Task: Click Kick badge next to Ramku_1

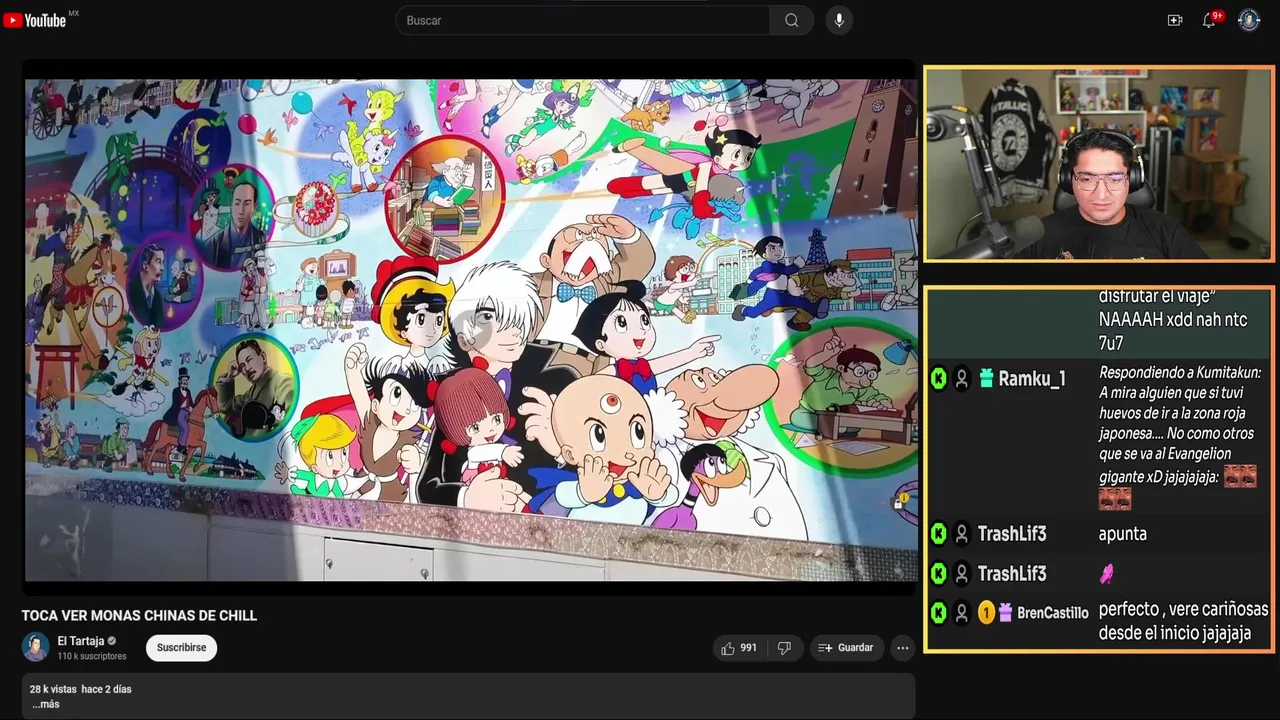Action: [x=938, y=379]
